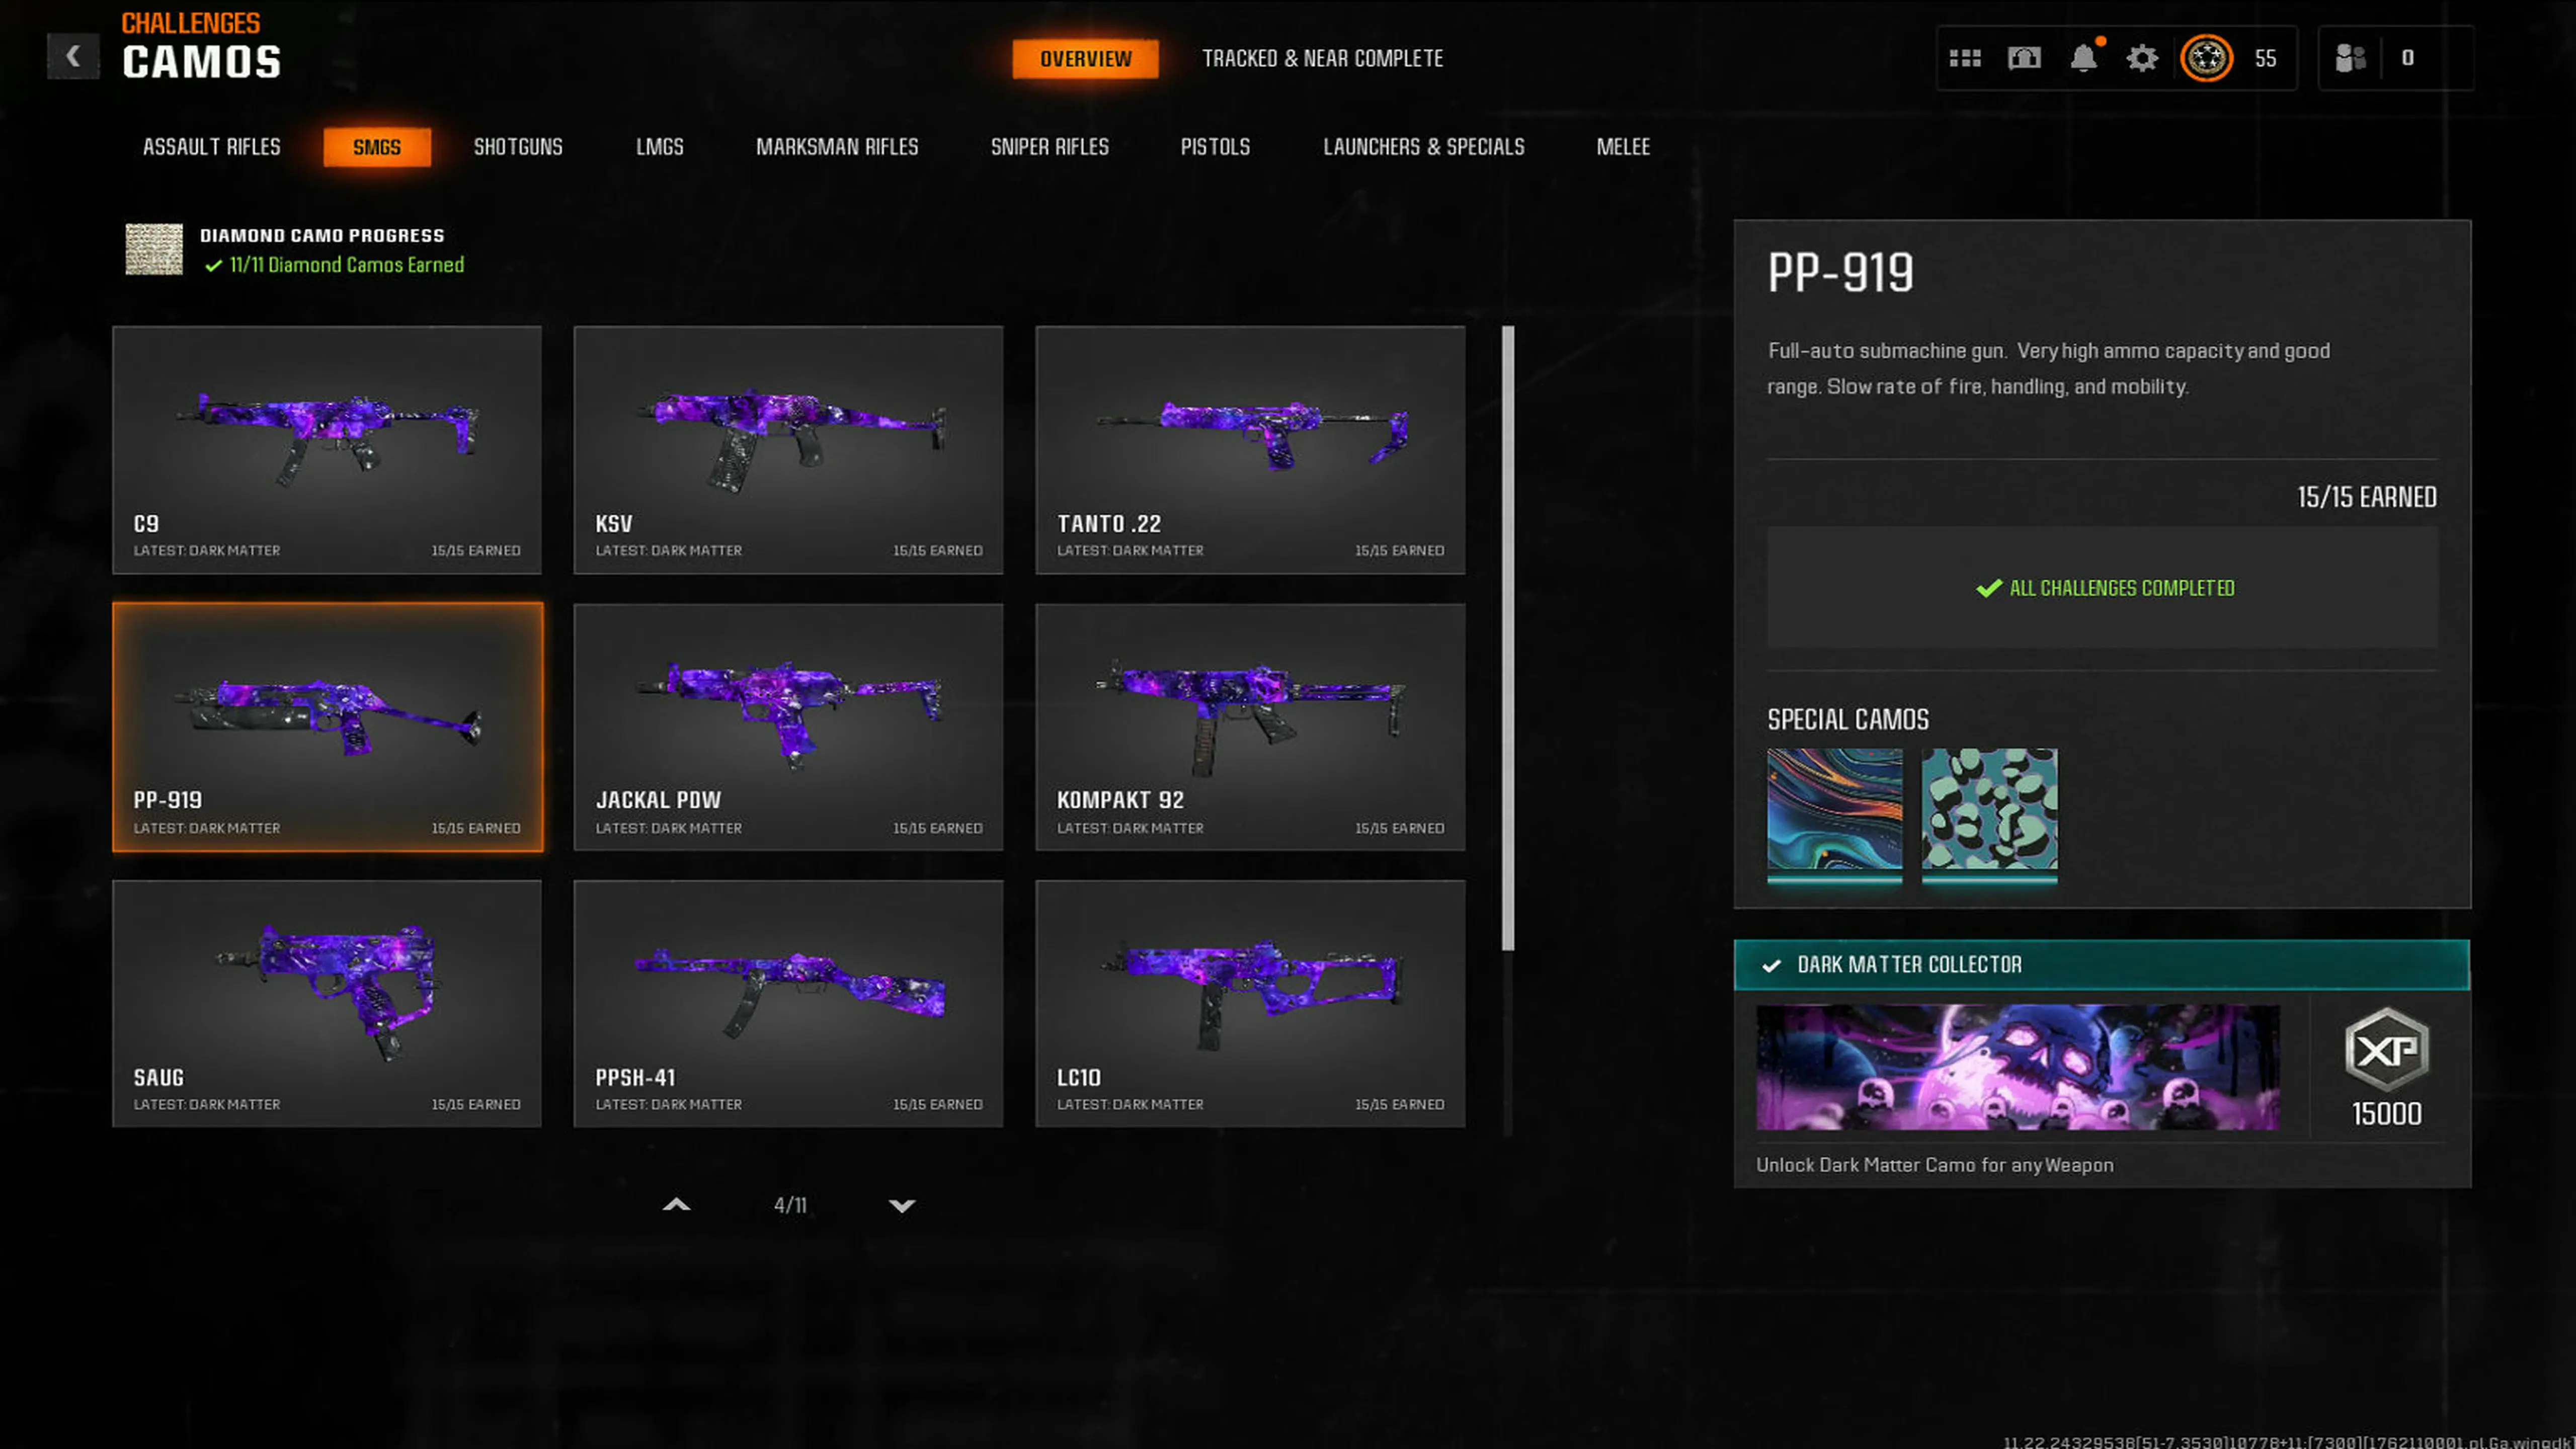The height and width of the screenshot is (1449, 2576).
Task: Open the grid menu icon in top bar
Action: point(1965,58)
